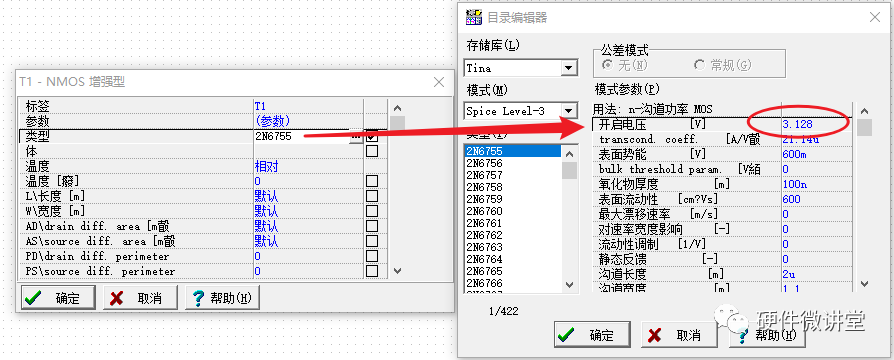
Task: Toggle the checkbox in the AD\drain diff. area row
Action: [x=372, y=226]
